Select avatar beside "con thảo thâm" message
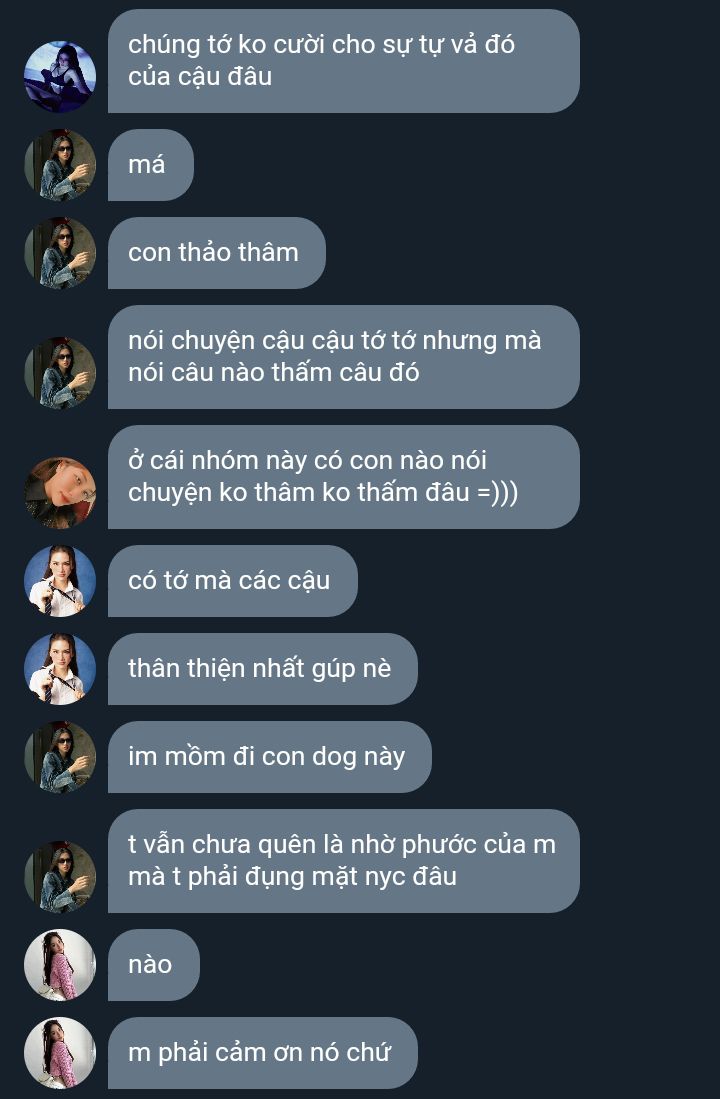The height and width of the screenshot is (1099, 720). [x=60, y=253]
